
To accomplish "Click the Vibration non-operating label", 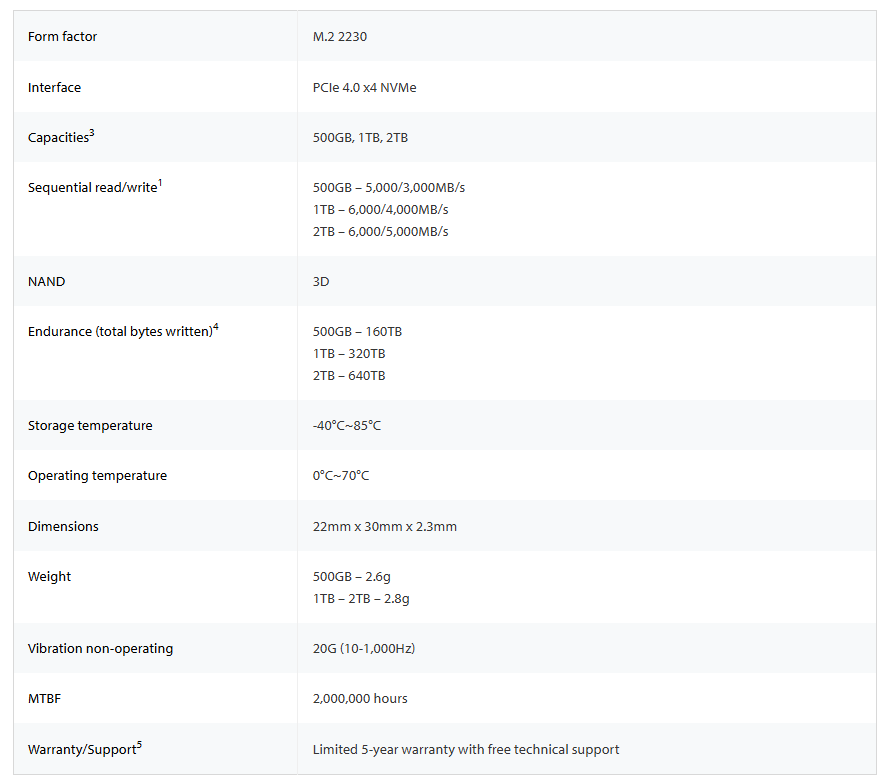I will pyautogui.click(x=101, y=648).
